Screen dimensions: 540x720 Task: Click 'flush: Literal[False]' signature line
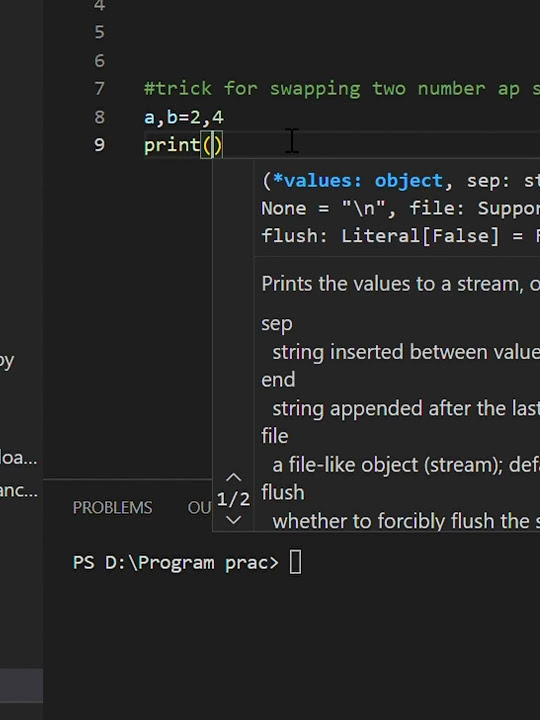coord(400,236)
